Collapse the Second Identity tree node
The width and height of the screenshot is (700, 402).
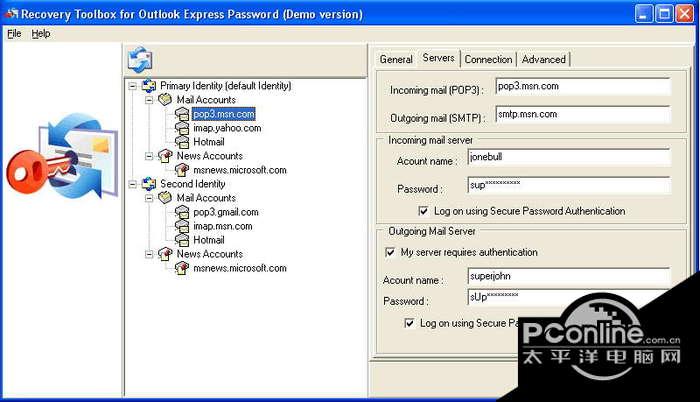coord(133,184)
